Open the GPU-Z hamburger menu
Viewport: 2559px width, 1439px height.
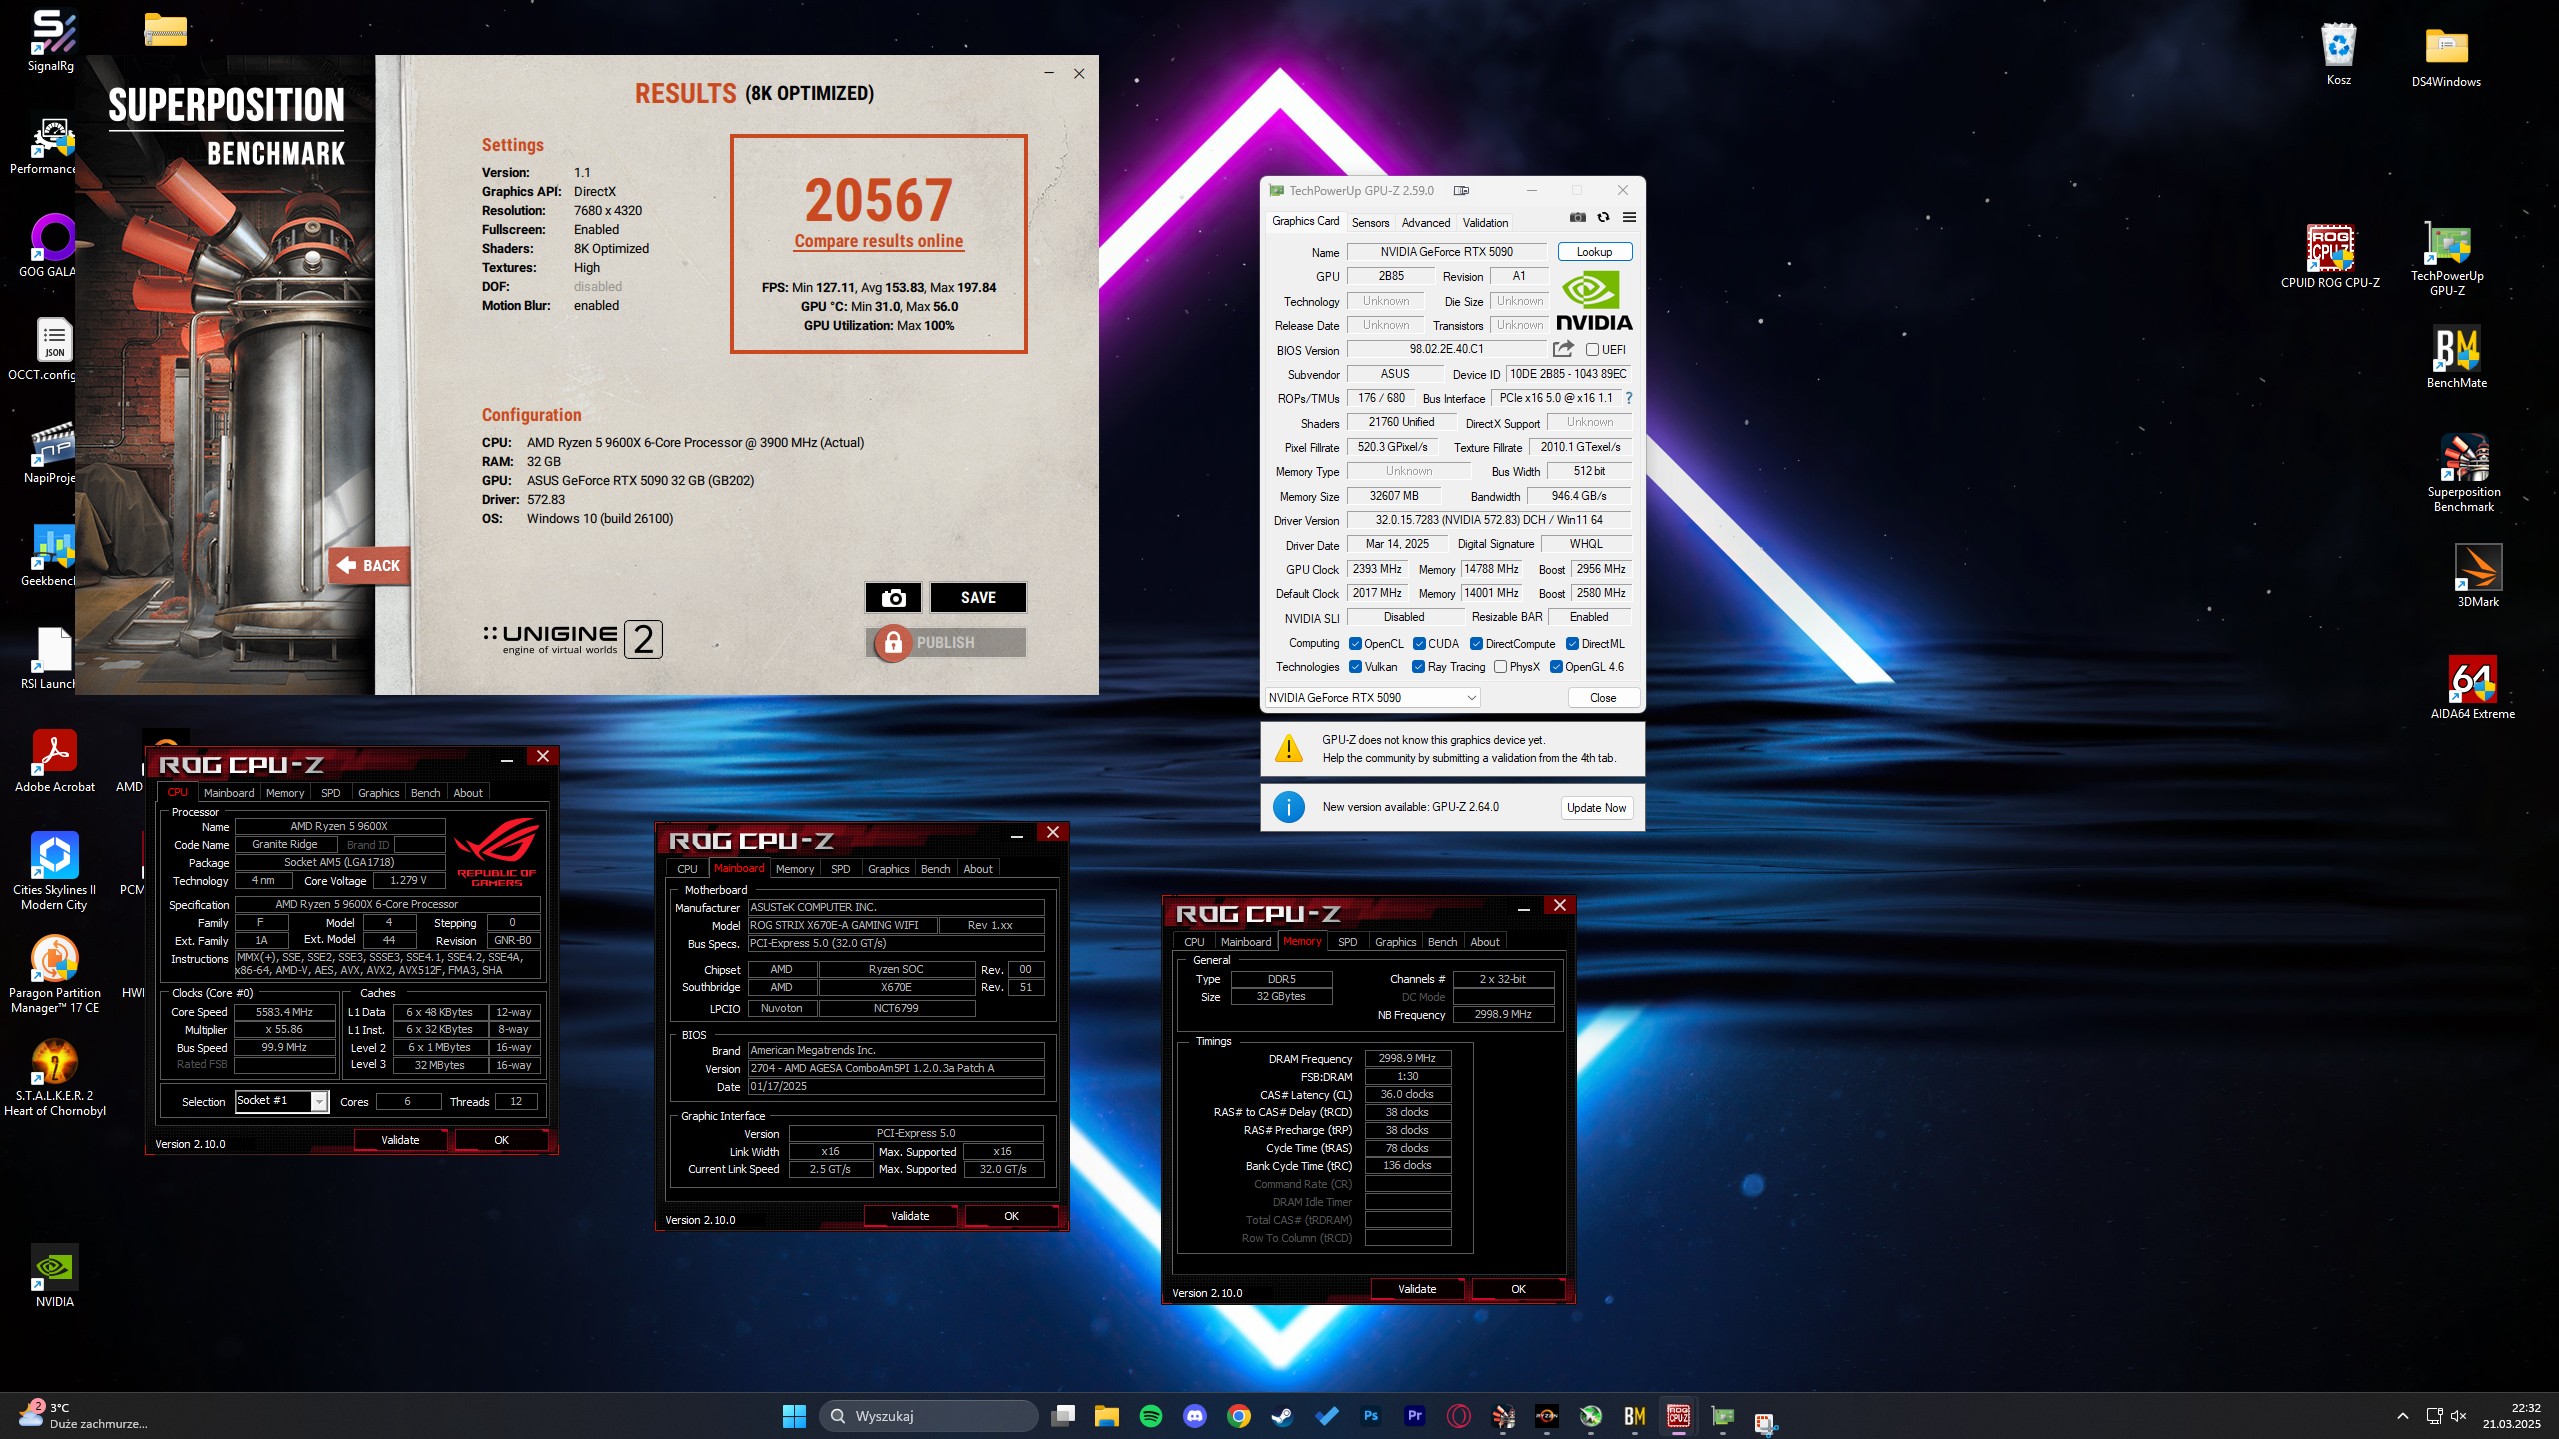pos(1629,218)
